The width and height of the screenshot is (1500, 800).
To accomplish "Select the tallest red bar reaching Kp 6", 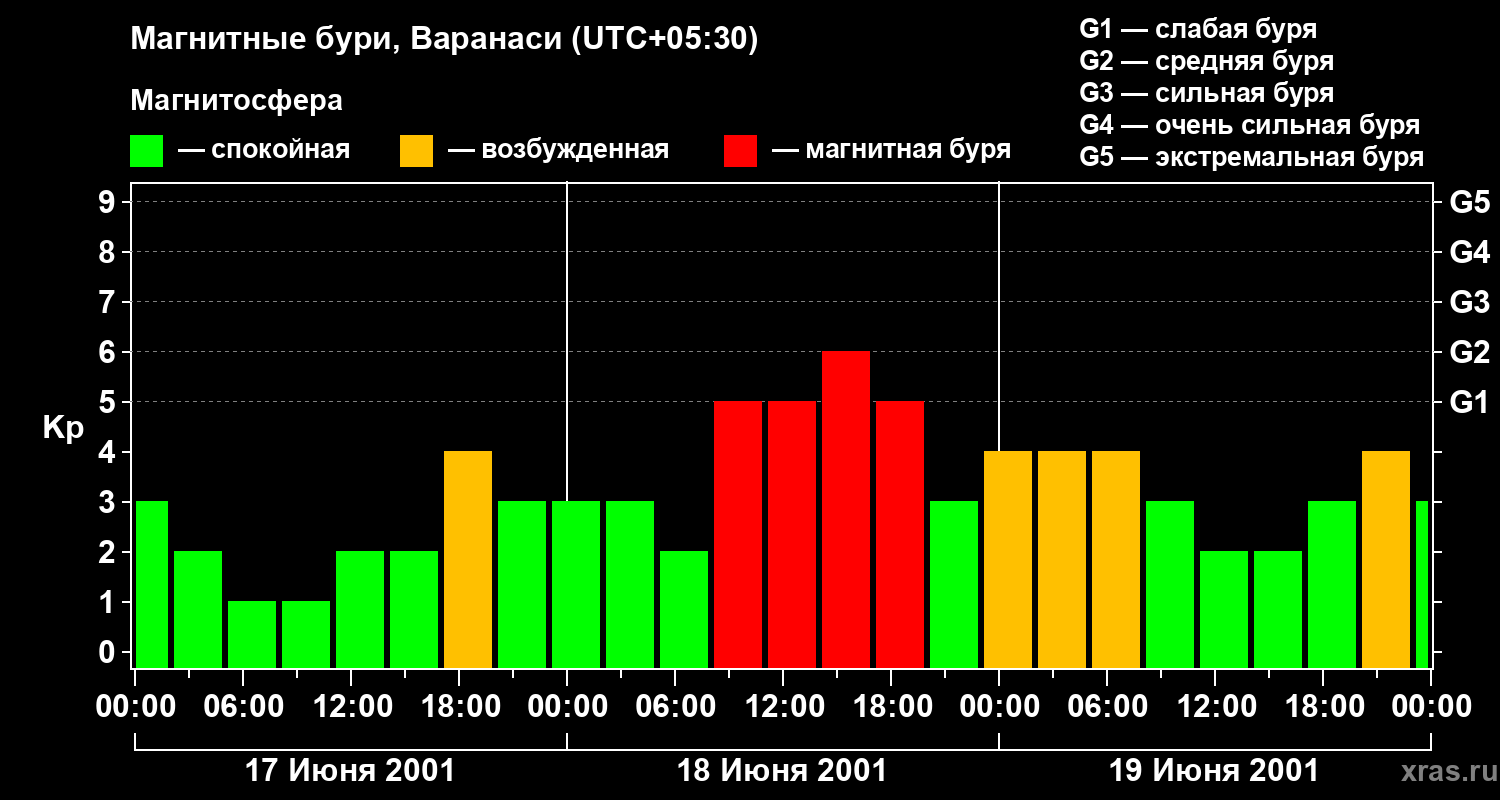I will tap(846, 510).
